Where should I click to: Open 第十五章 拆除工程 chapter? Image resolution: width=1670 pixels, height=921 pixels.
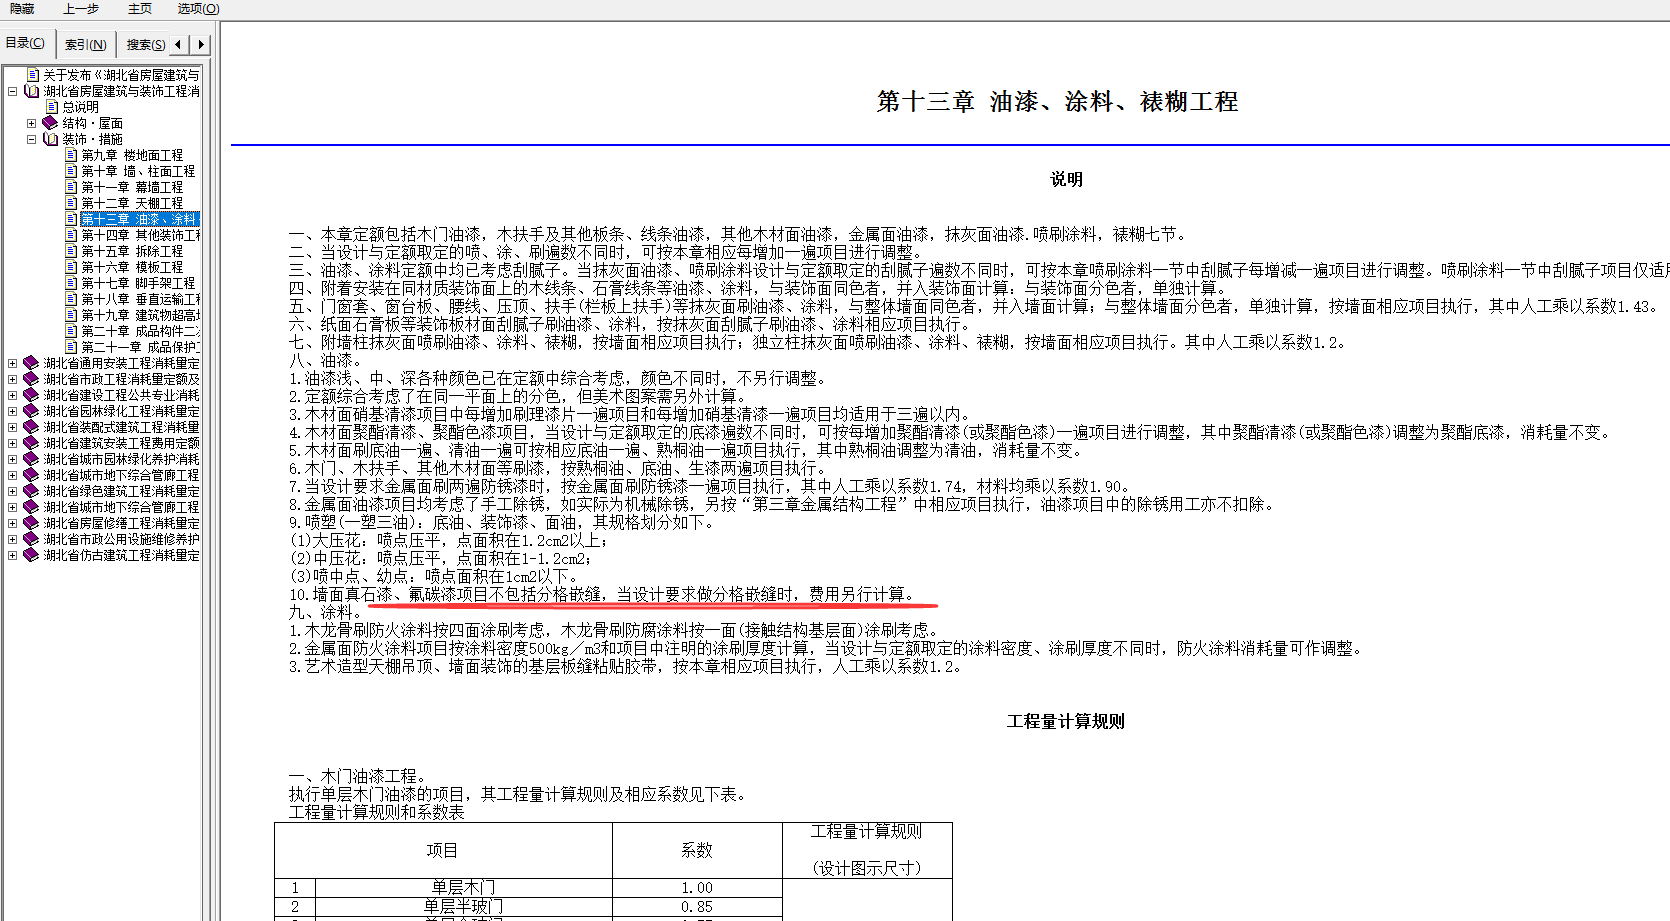tap(132, 251)
